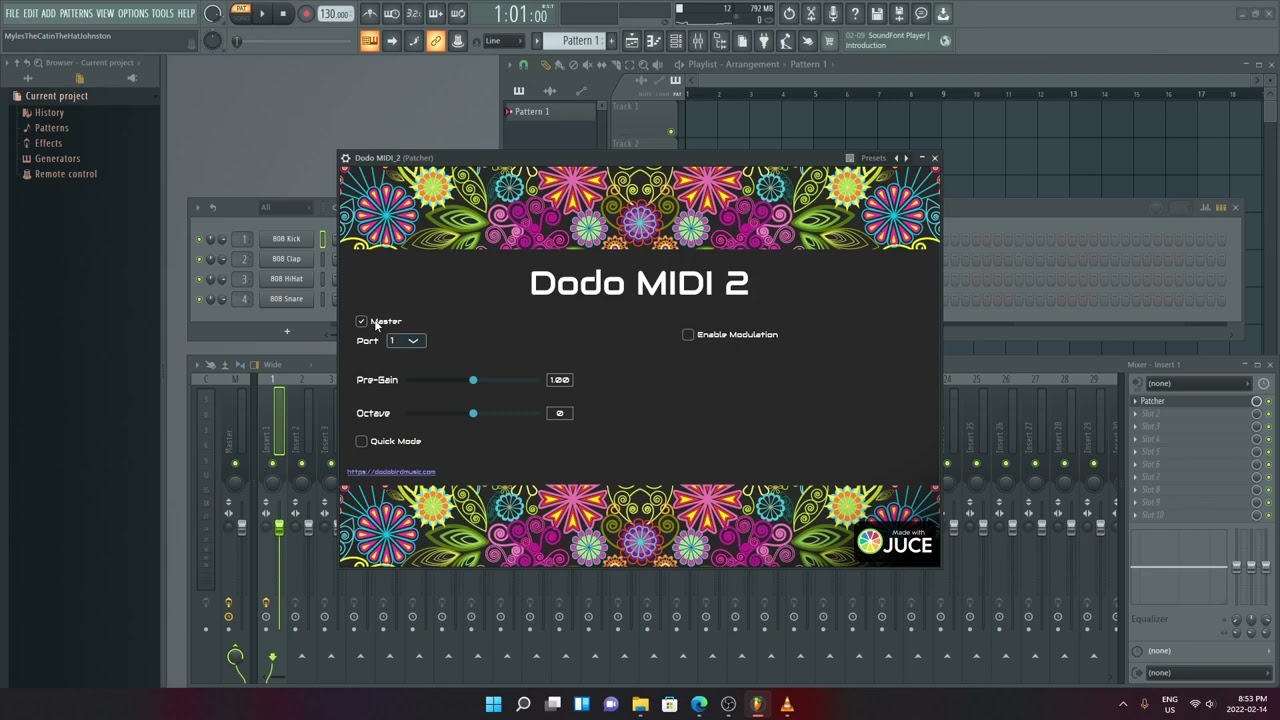This screenshot has height=720, width=1280.
Task: Select Generators in the Browser tree
Action: coord(57,159)
